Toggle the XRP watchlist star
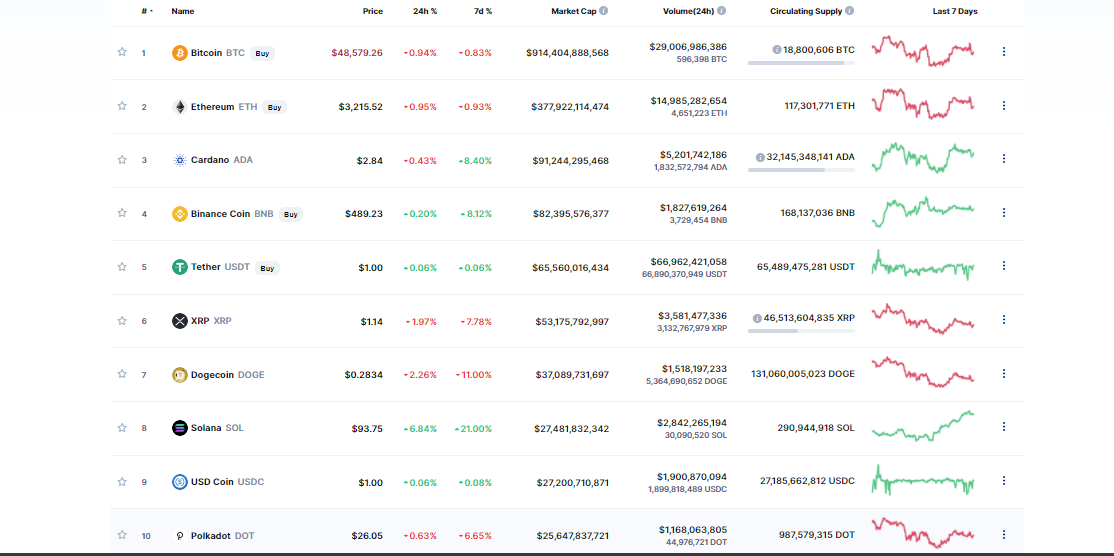 pyautogui.click(x=122, y=320)
